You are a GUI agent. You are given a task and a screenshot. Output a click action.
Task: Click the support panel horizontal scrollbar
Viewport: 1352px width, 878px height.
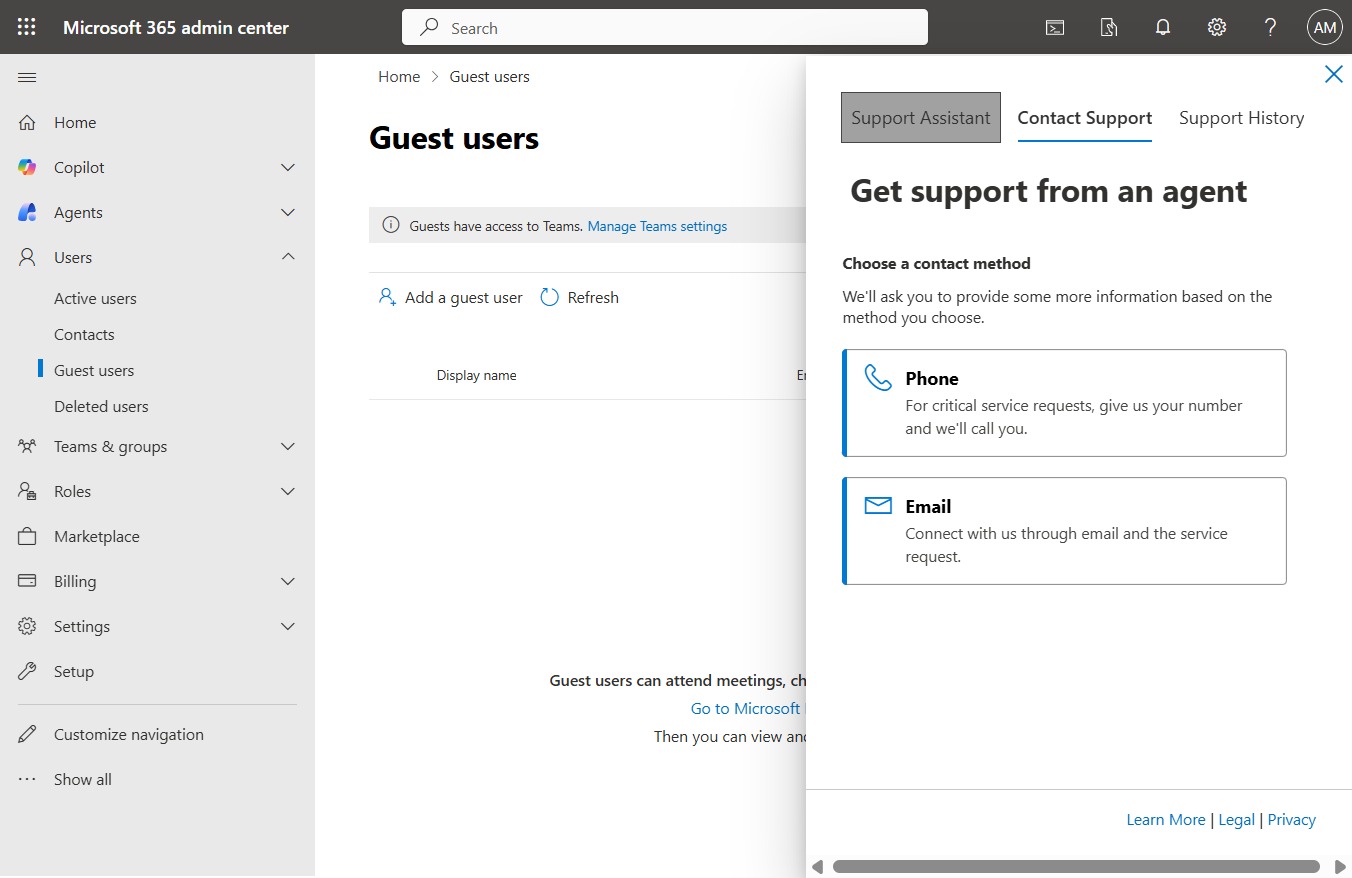click(1076, 867)
